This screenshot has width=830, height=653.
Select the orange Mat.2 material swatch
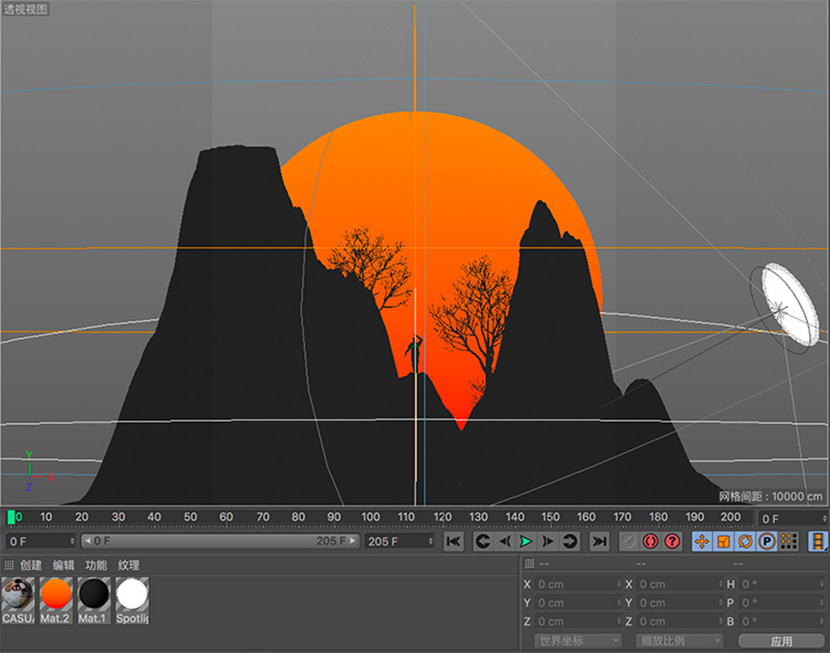coord(56,598)
